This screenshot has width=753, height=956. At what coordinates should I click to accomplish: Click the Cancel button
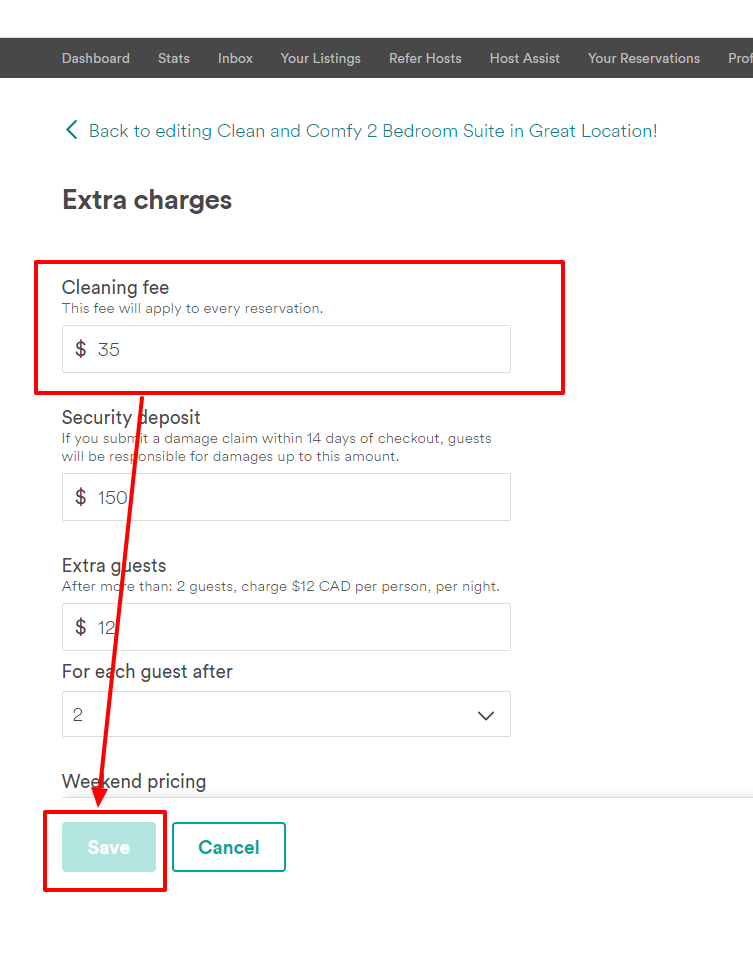(x=229, y=847)
